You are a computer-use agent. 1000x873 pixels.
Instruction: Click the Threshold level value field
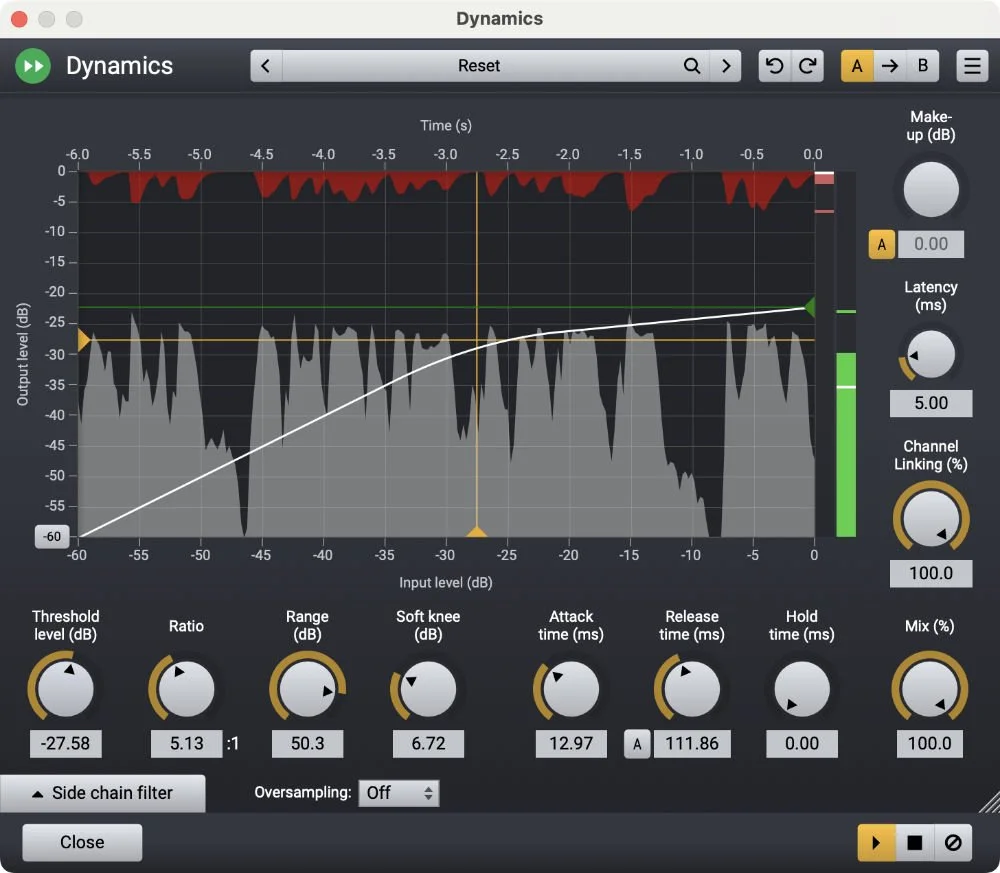coord(65,743)
